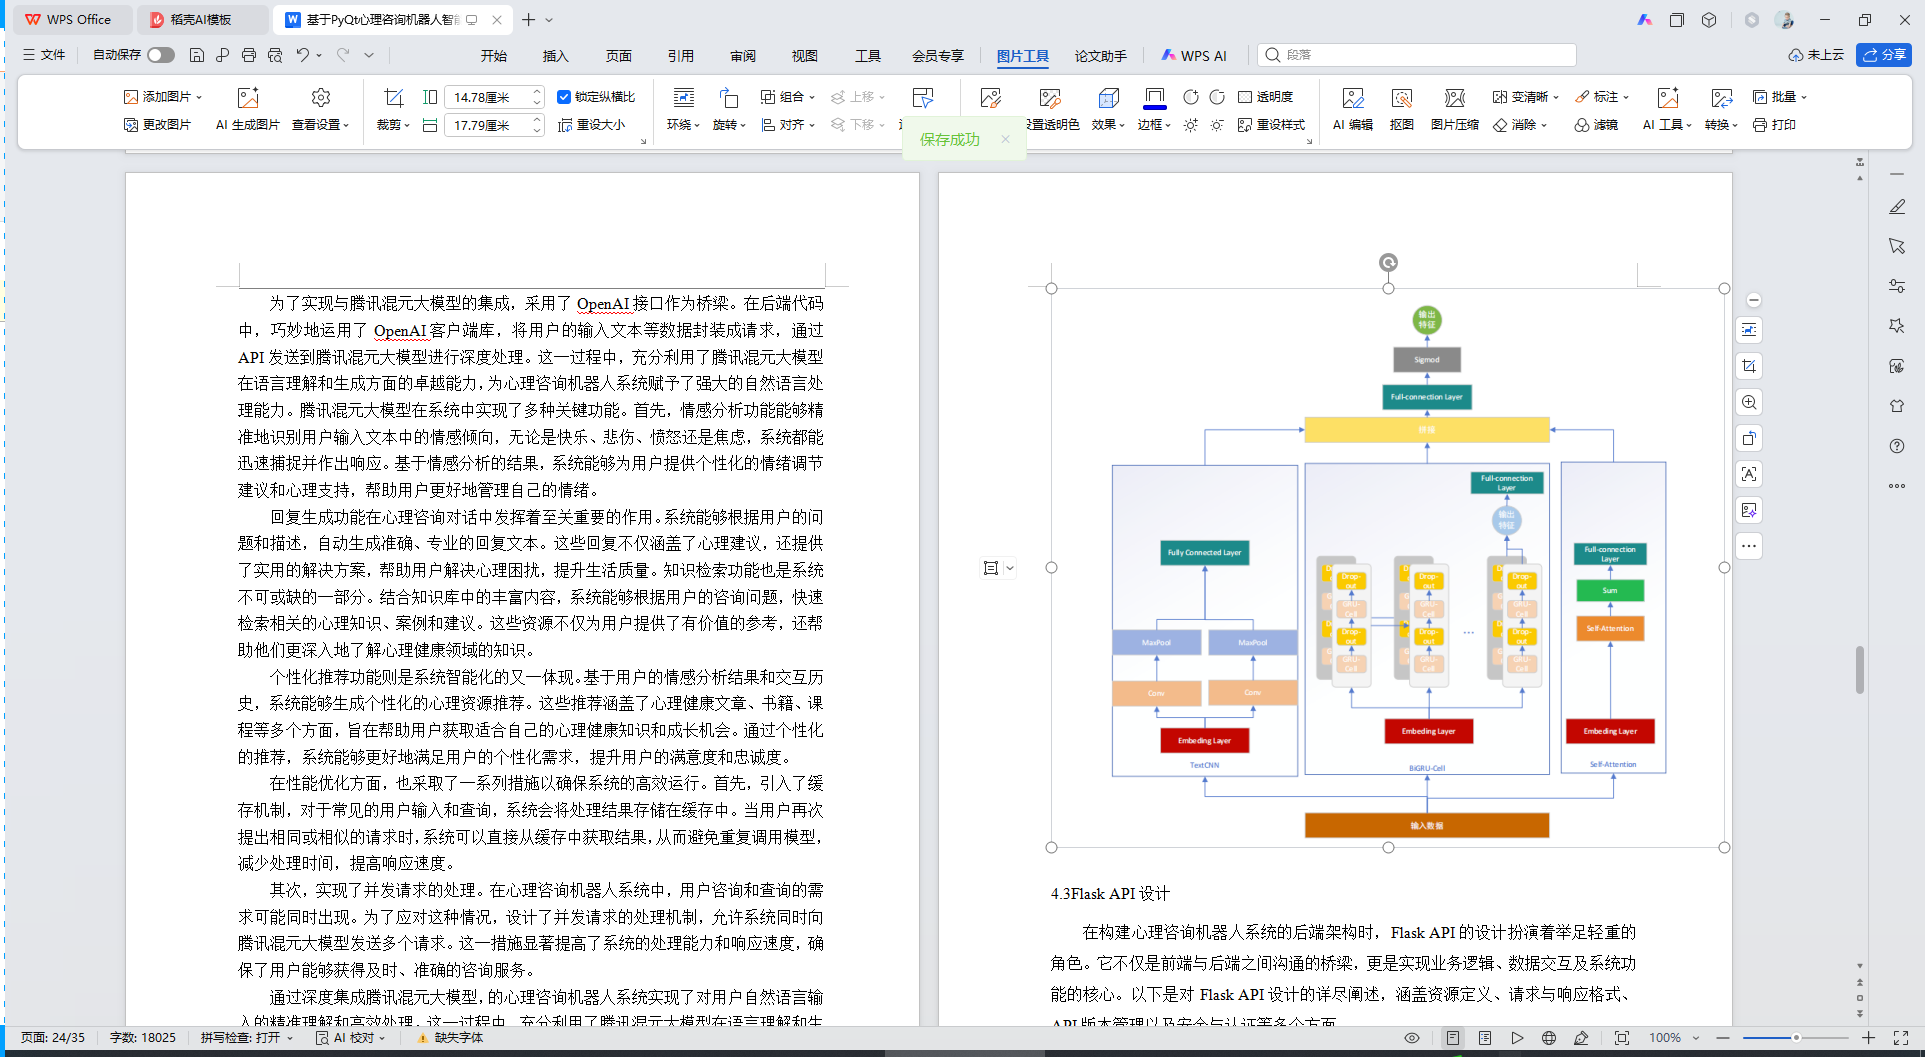The image size is (1925, 1057).
Task: Click the 未上云 cloud status button
Action: pos(1816,55)
